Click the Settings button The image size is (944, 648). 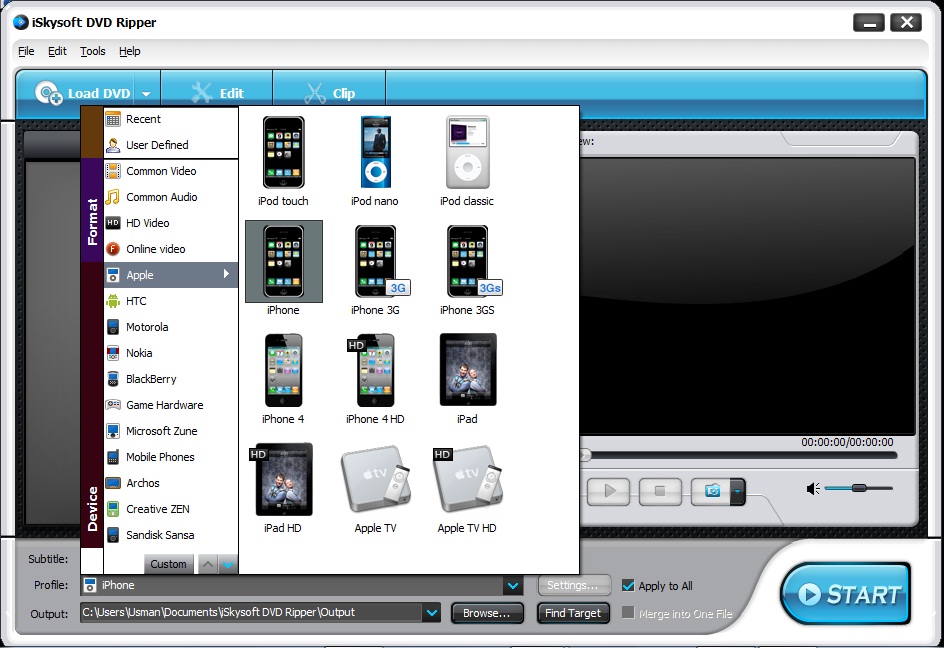pyautogui.click(x=573, y=585)
